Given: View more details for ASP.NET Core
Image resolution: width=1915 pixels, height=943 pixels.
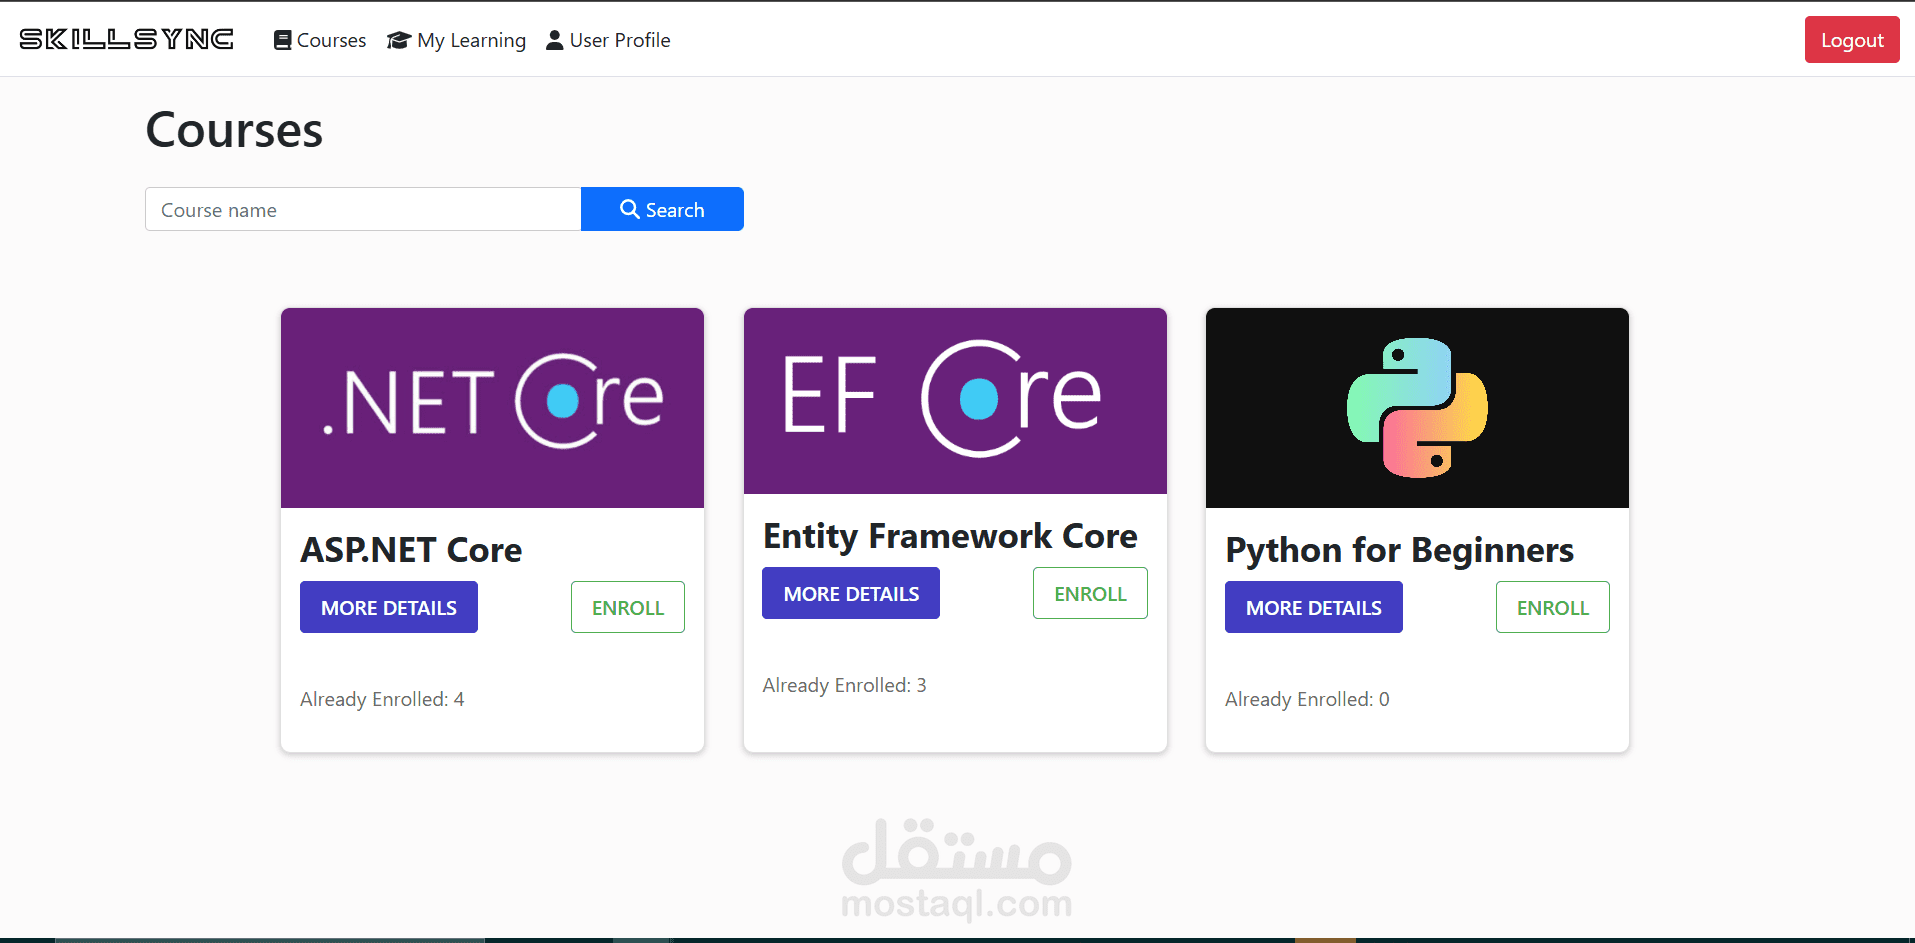Looking at the screenshot, I should (x=389, y=607).
